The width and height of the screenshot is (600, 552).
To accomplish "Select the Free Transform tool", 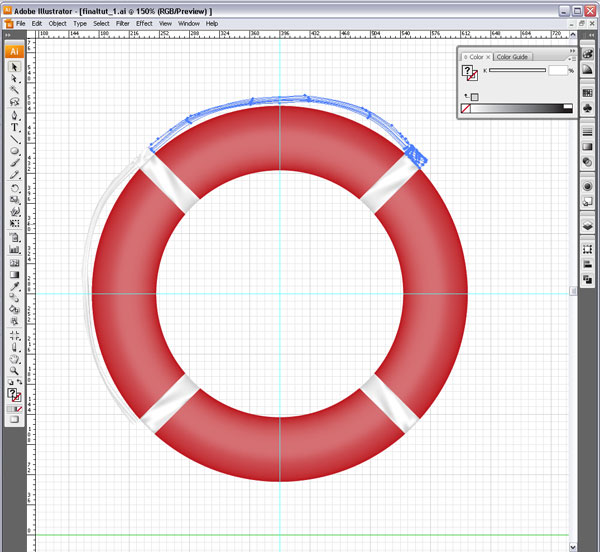I will pyautogui.click(x=14, y=223).
